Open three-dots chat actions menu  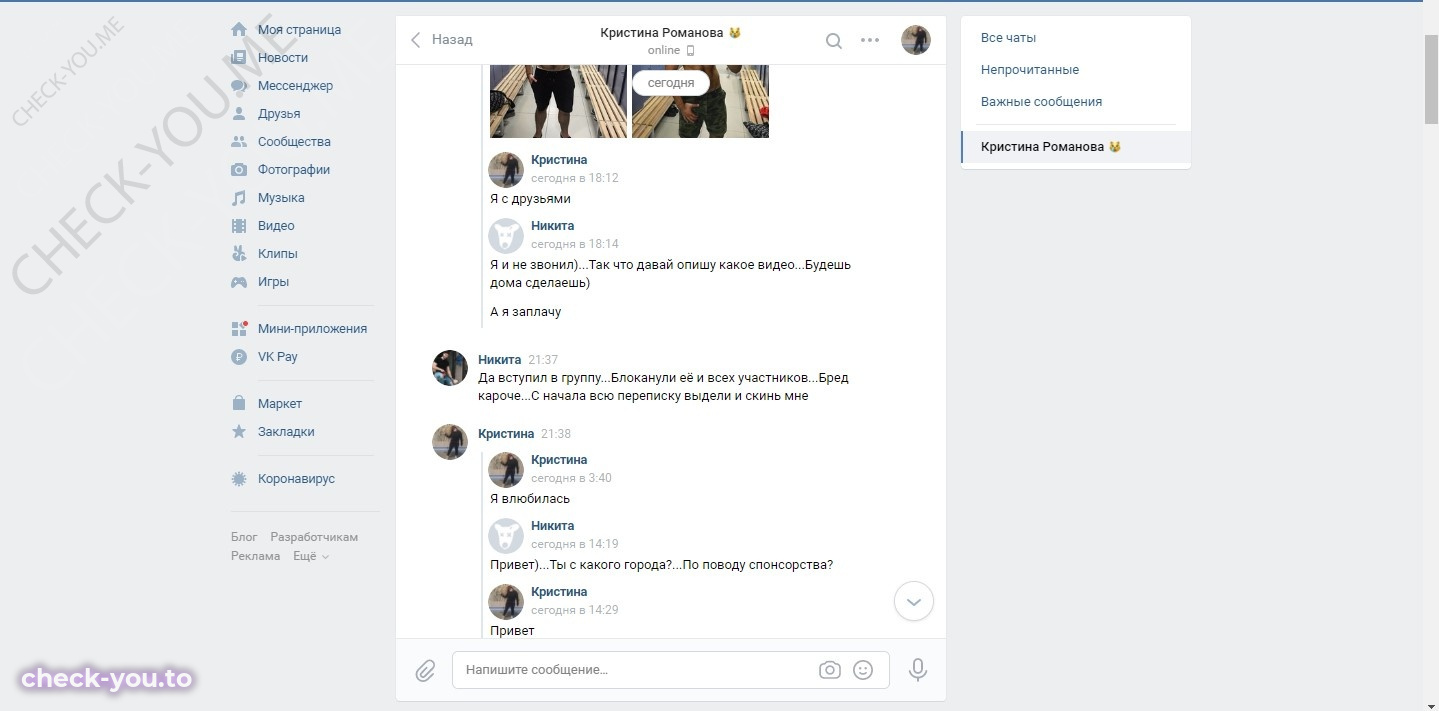(x=870, y=41)
